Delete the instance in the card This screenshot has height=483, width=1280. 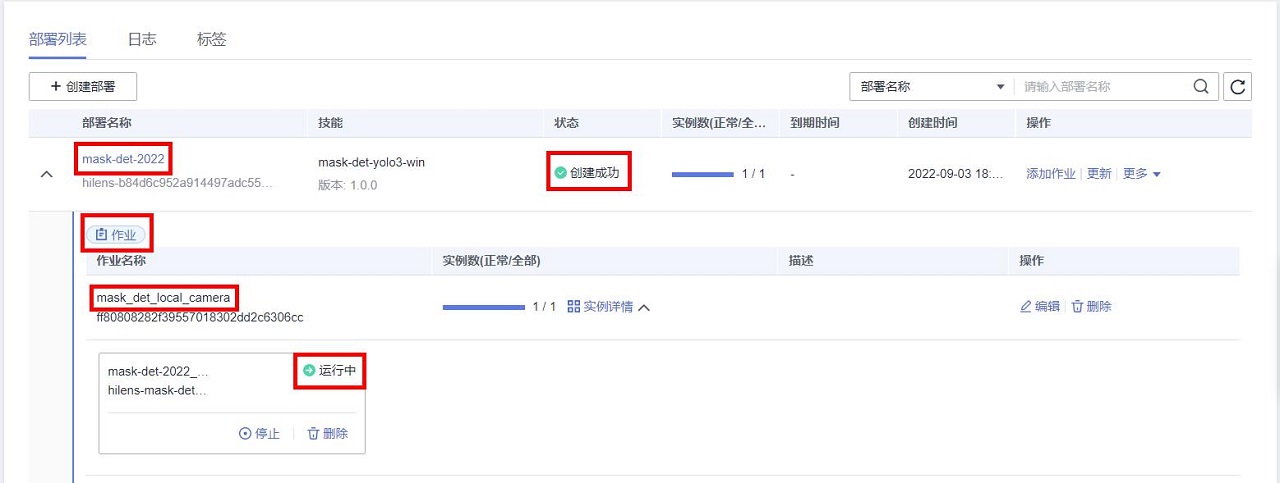(x=328, y=434)
